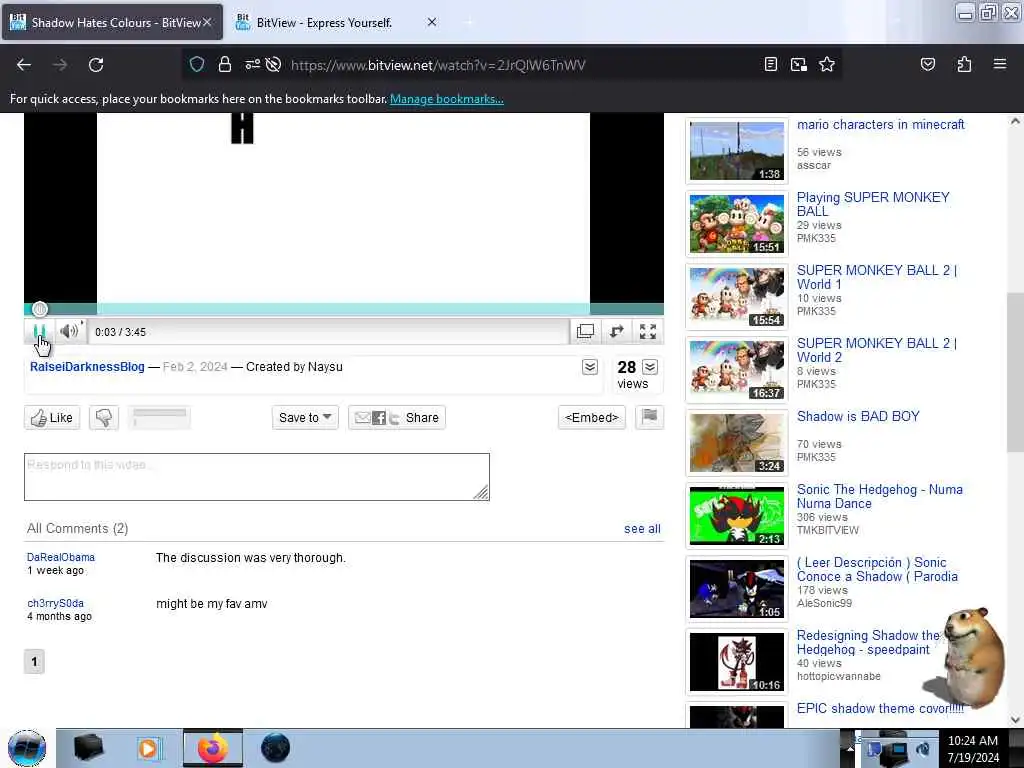Open DaRealObama's profile link
1024x768 pixels.
click(61, 557)
